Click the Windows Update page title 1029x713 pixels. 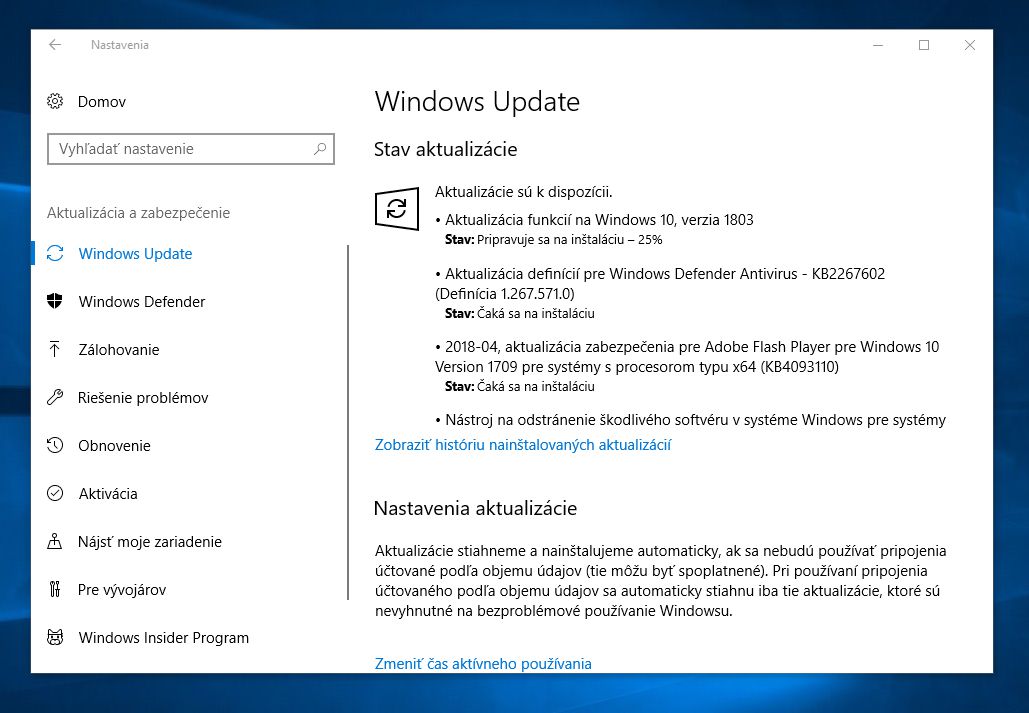(x=477, y=102)
